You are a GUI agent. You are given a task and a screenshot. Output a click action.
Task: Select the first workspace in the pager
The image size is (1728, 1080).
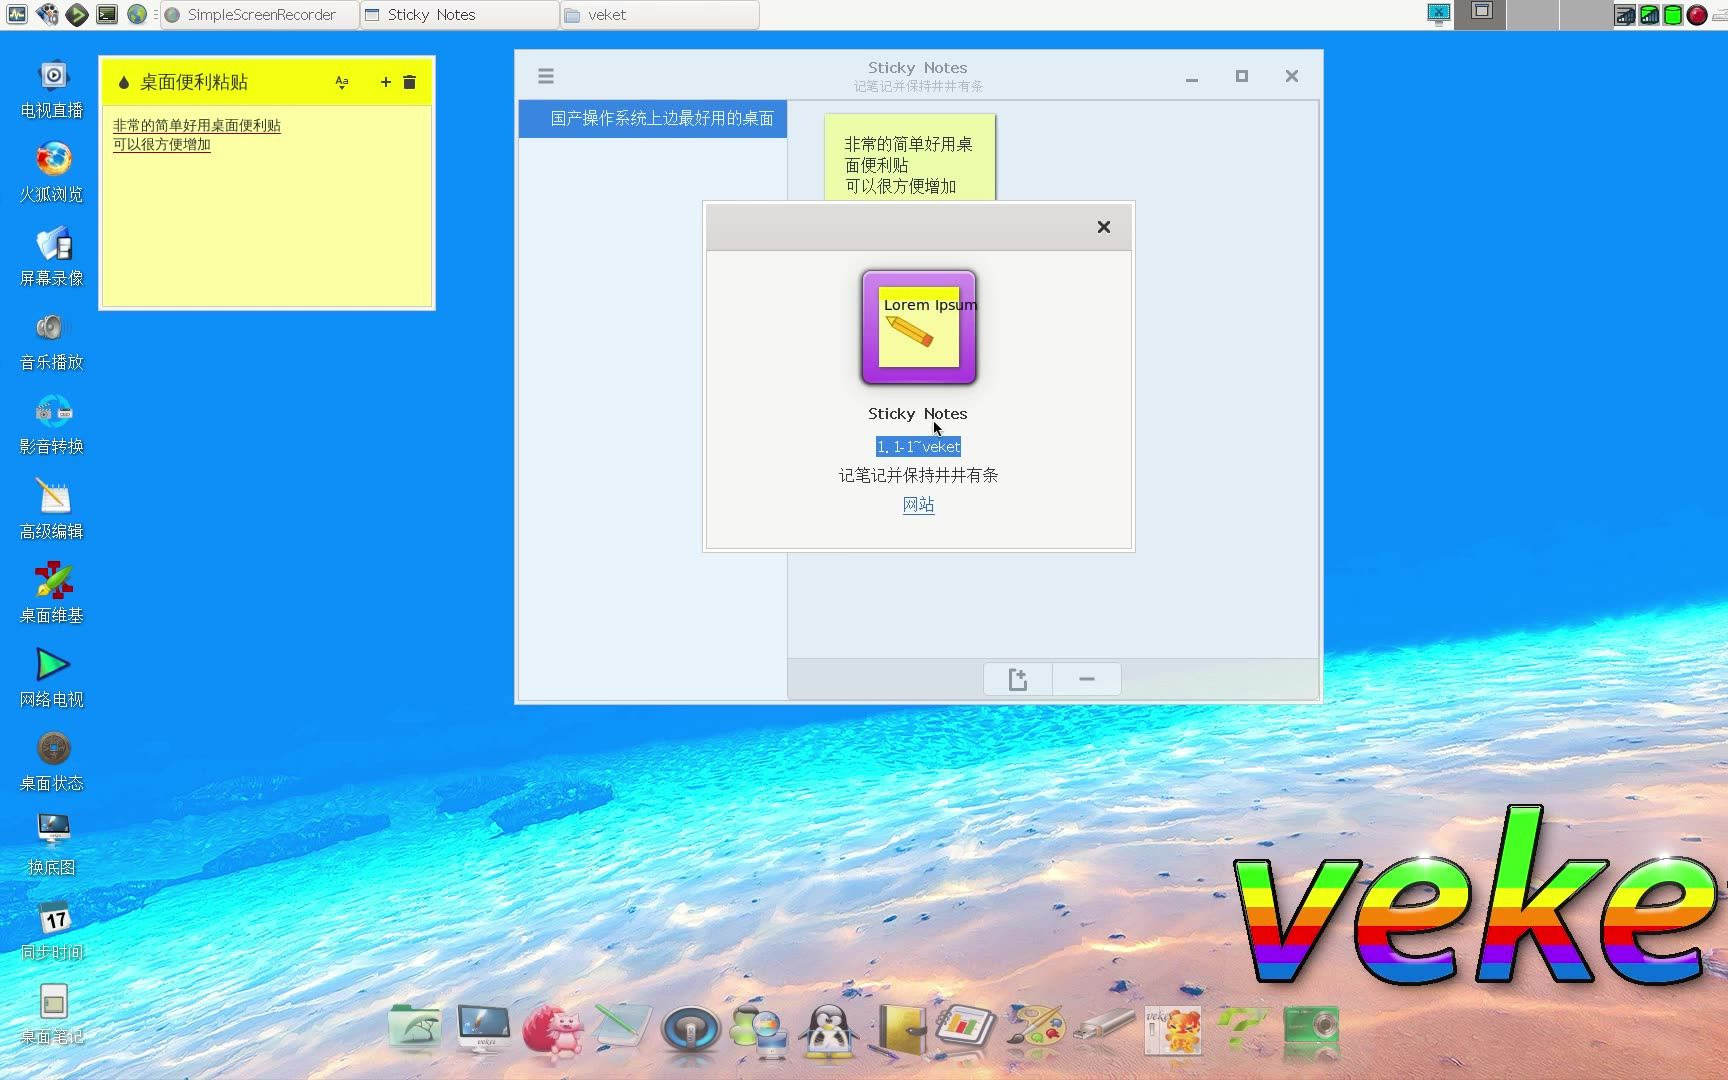tap(1481, 14)
